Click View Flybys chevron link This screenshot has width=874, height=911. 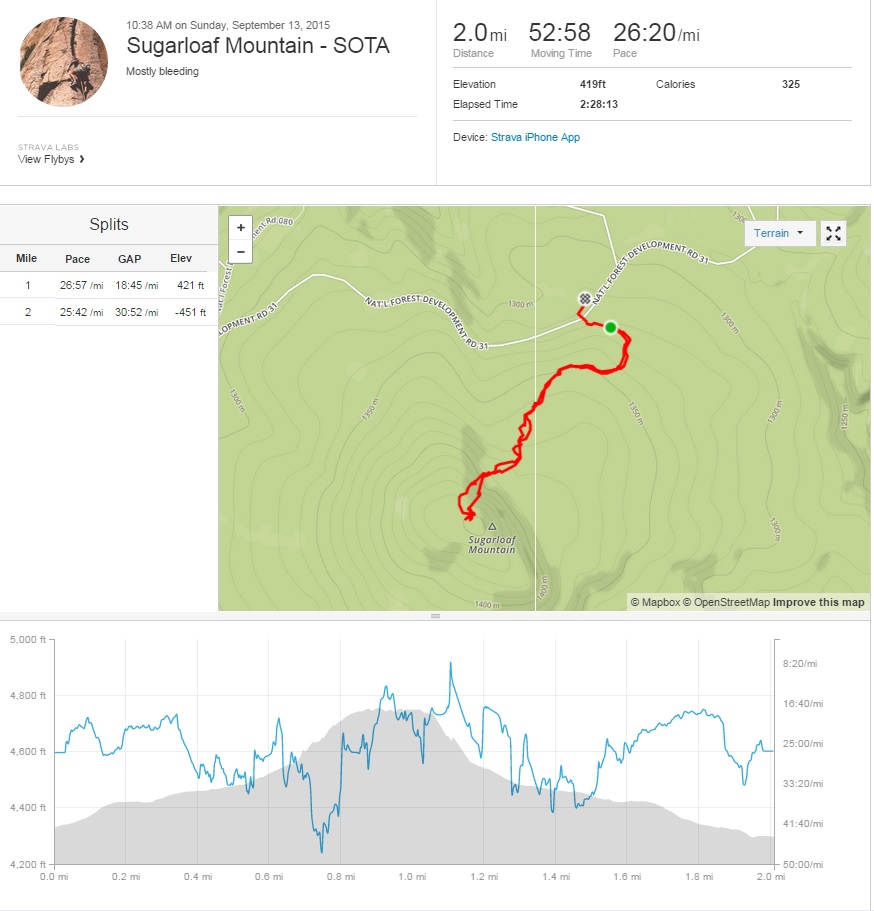[x=51, y=159]
